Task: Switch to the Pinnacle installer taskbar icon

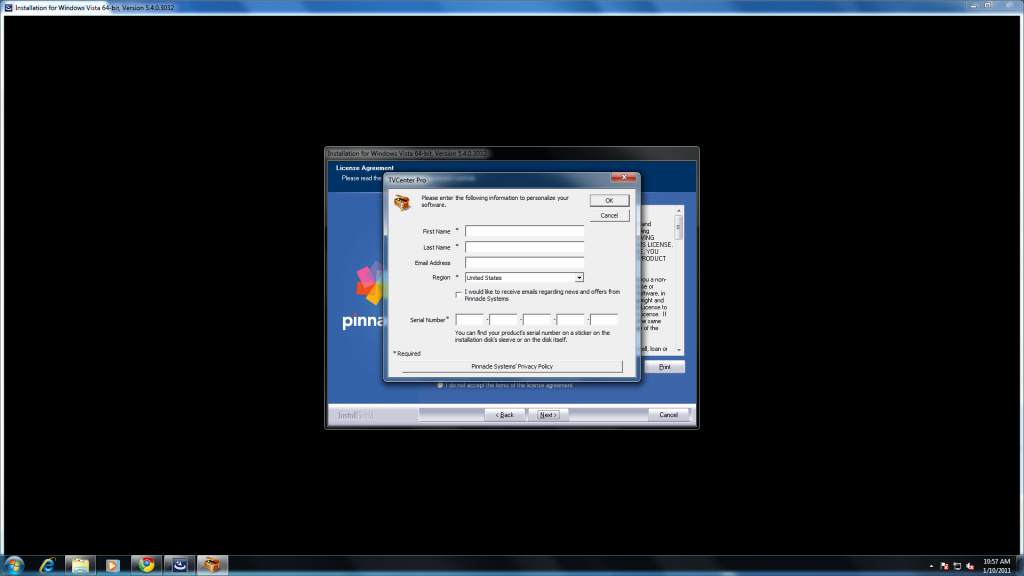Action: (x=212, y=565)
